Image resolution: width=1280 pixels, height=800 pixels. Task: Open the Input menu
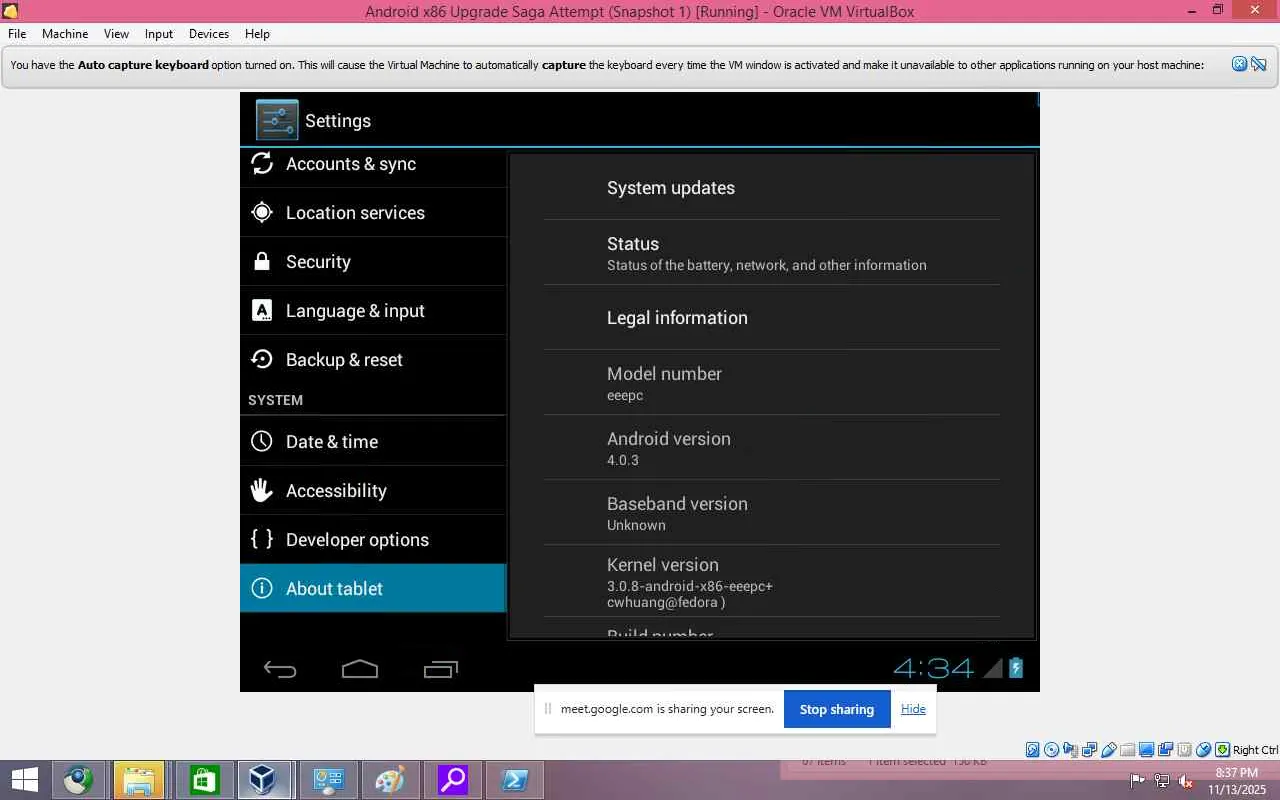click(x=159, y=33)
